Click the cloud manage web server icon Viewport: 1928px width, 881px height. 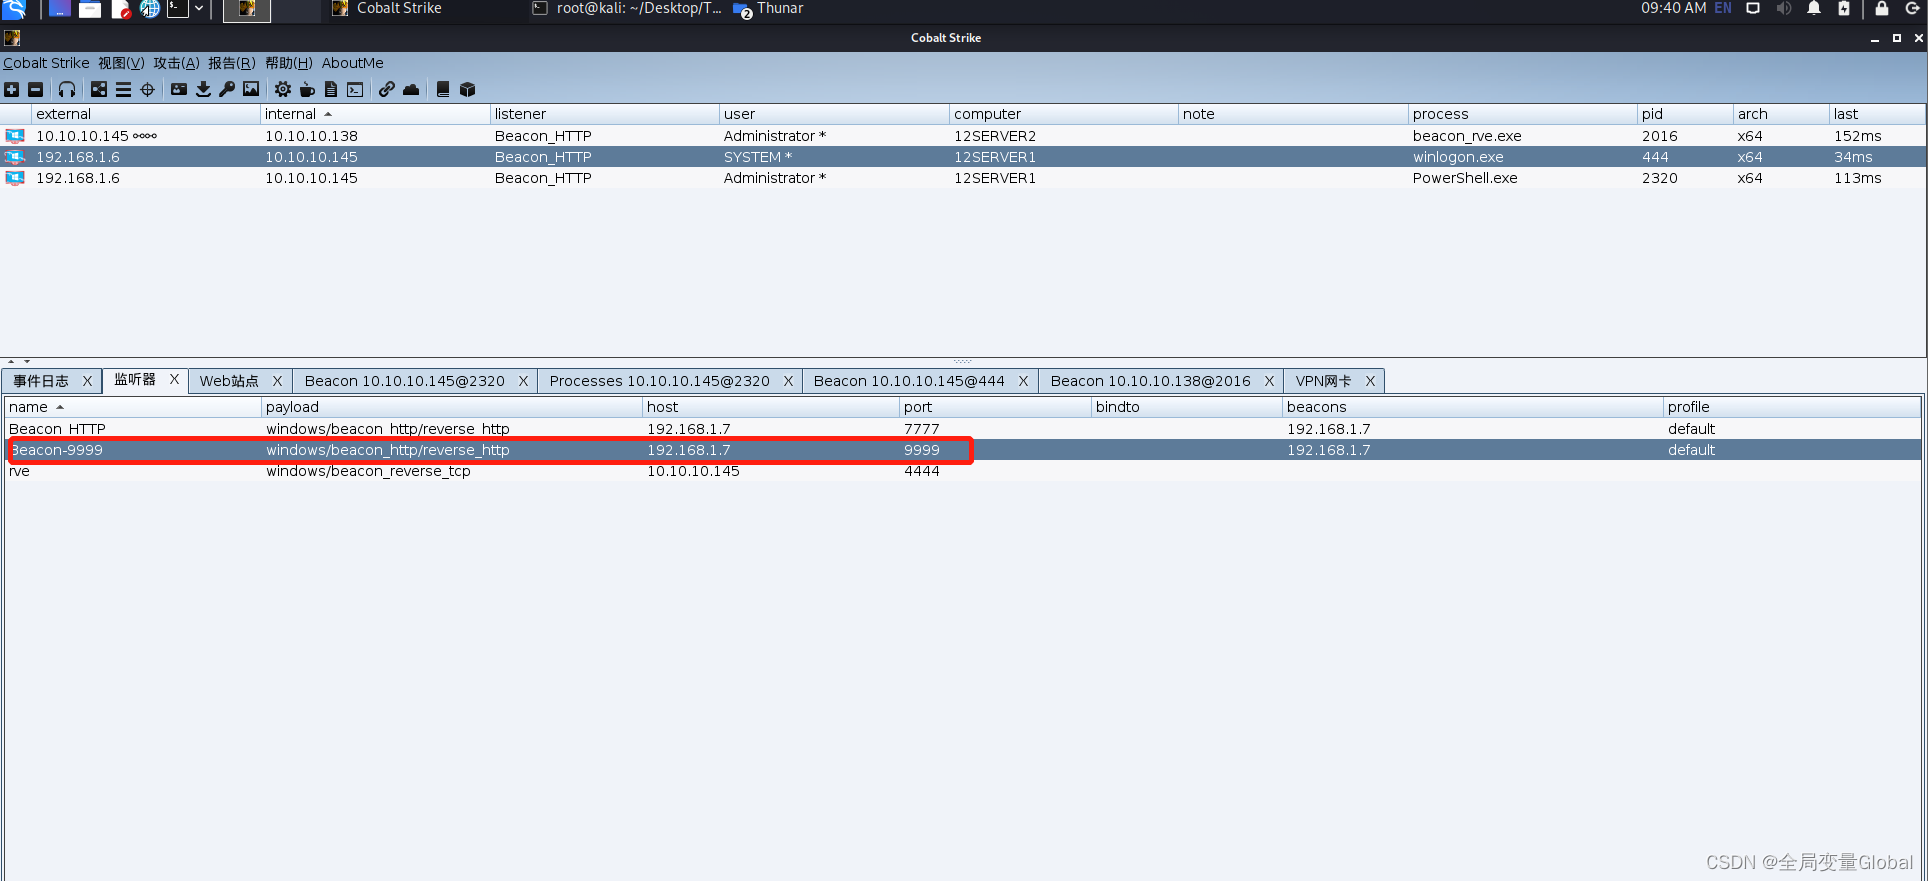pyautogui.click(x=411, y=90)
